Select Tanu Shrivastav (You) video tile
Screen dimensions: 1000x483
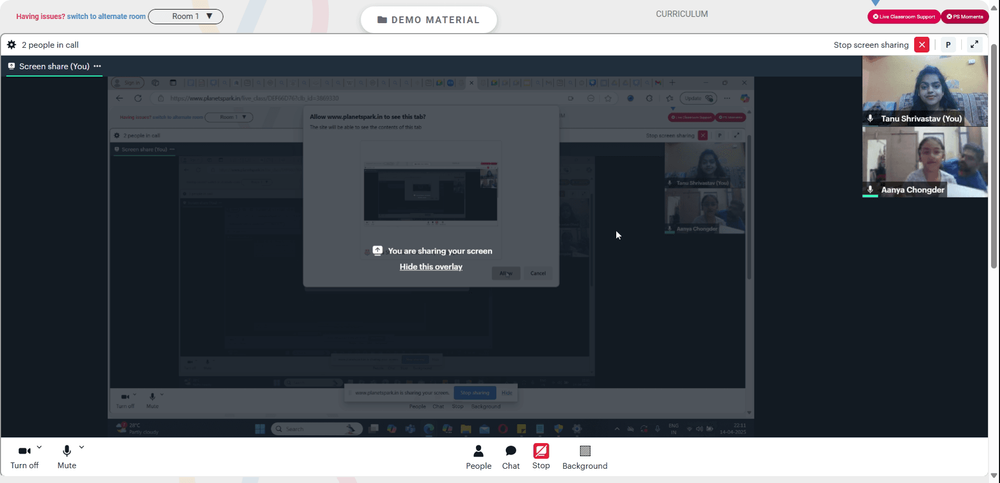924,91
